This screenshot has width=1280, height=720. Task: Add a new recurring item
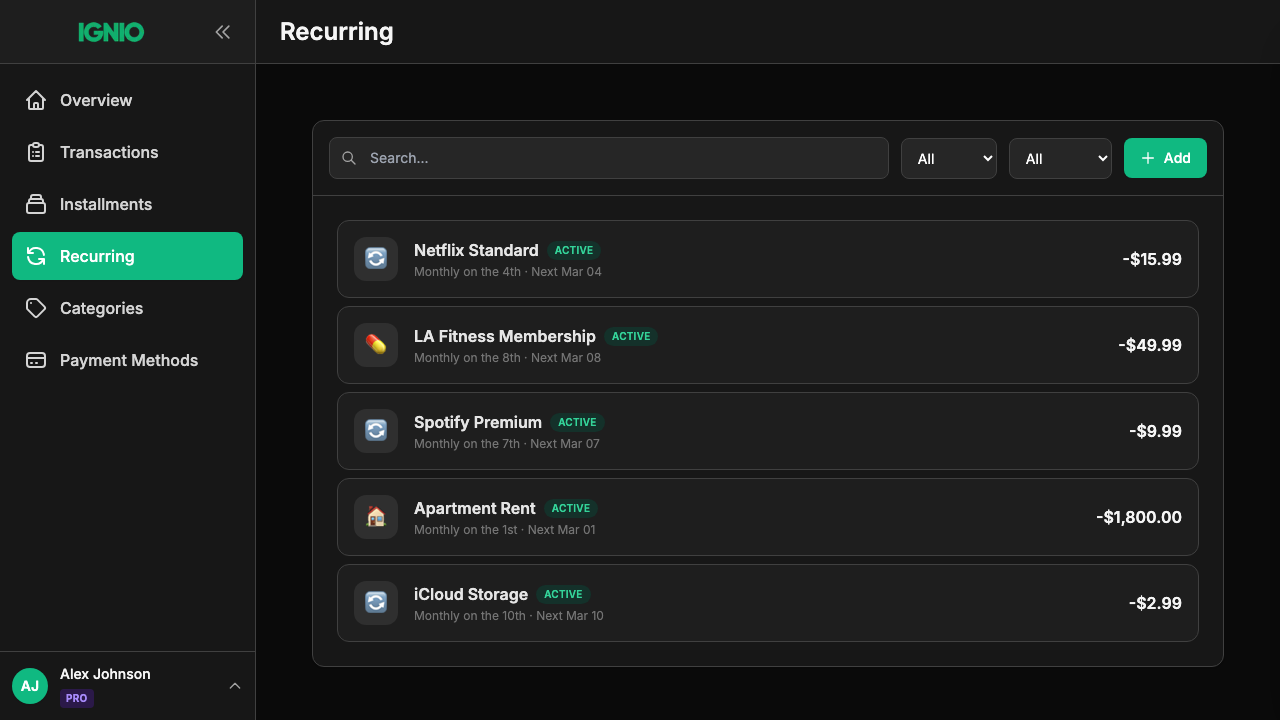pyautogui.click(x=1165, y=158)
